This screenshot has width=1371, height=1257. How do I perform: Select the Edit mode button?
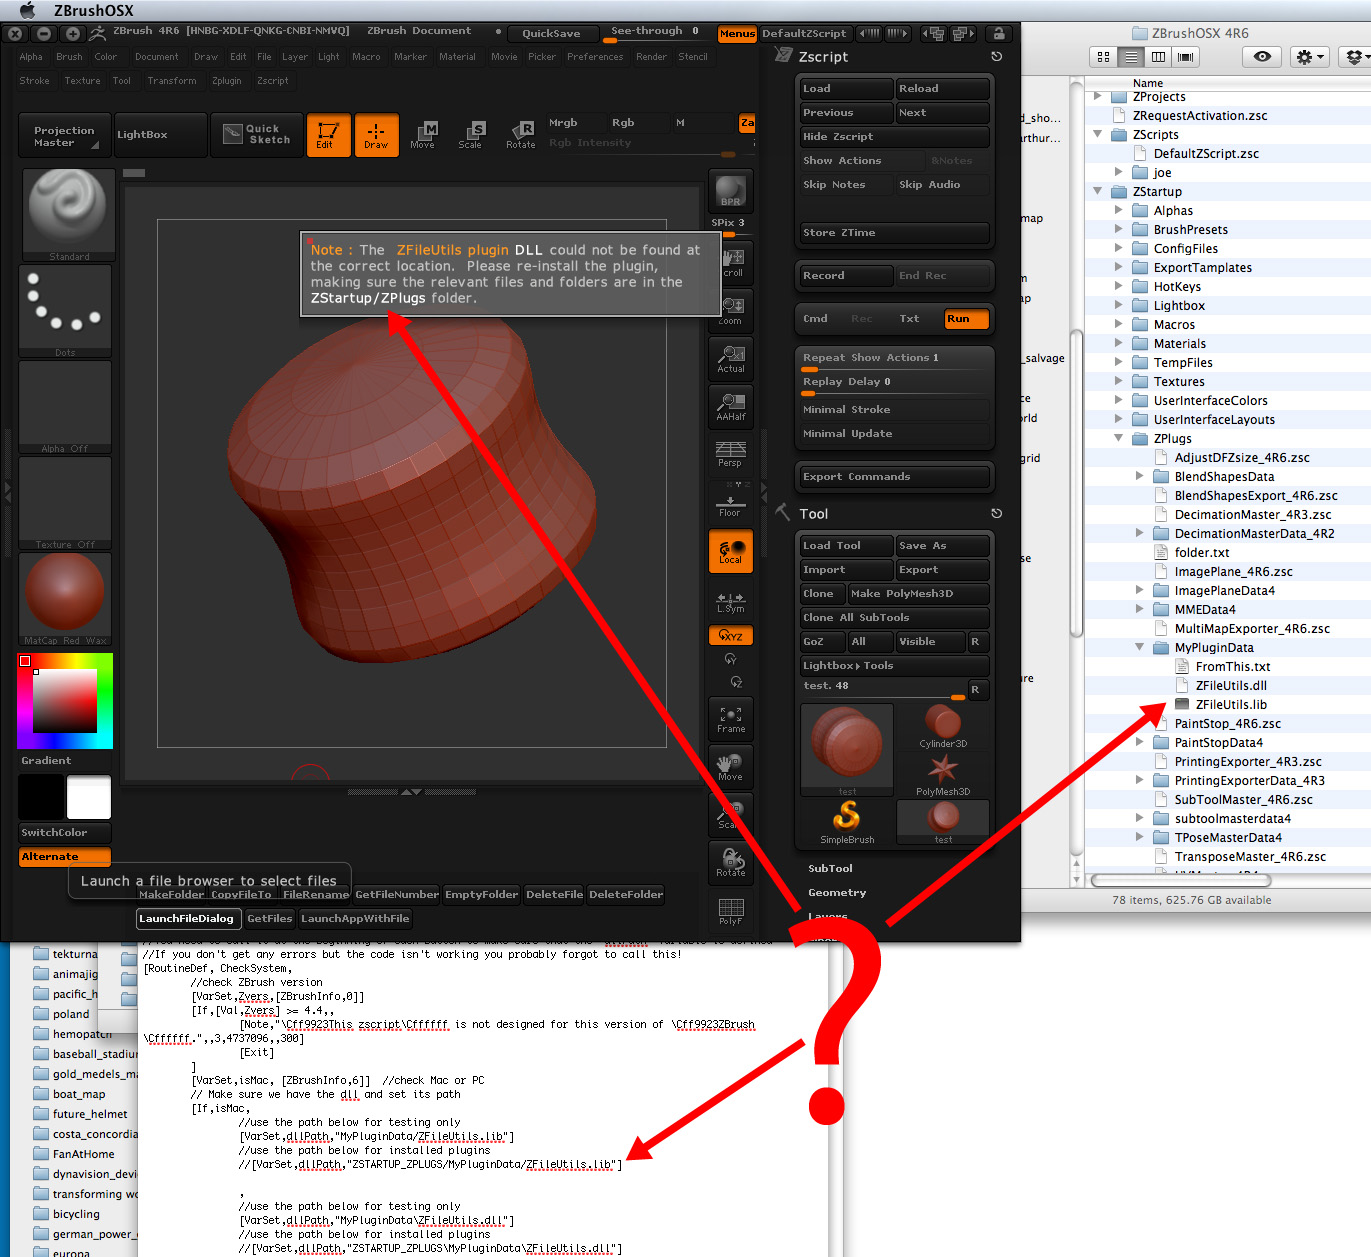(x=328, y=135)
